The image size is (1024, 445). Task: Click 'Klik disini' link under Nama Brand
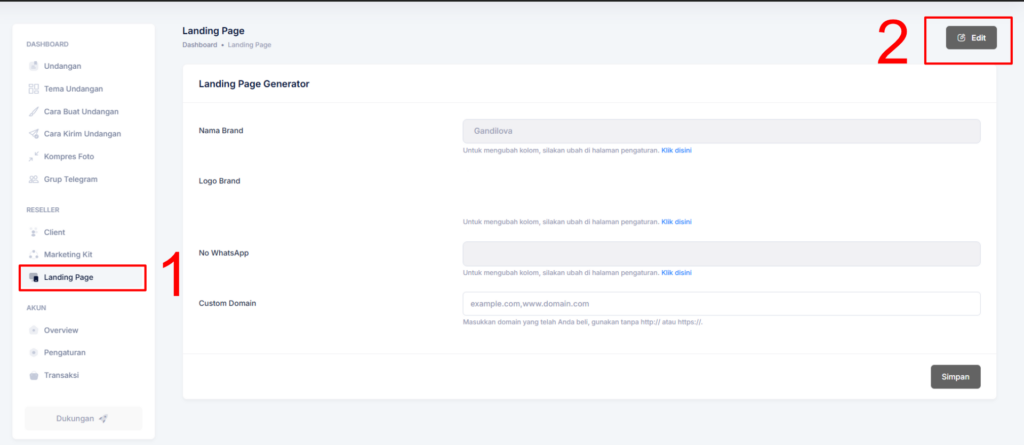pyautogui.click(x=676, y=150)
